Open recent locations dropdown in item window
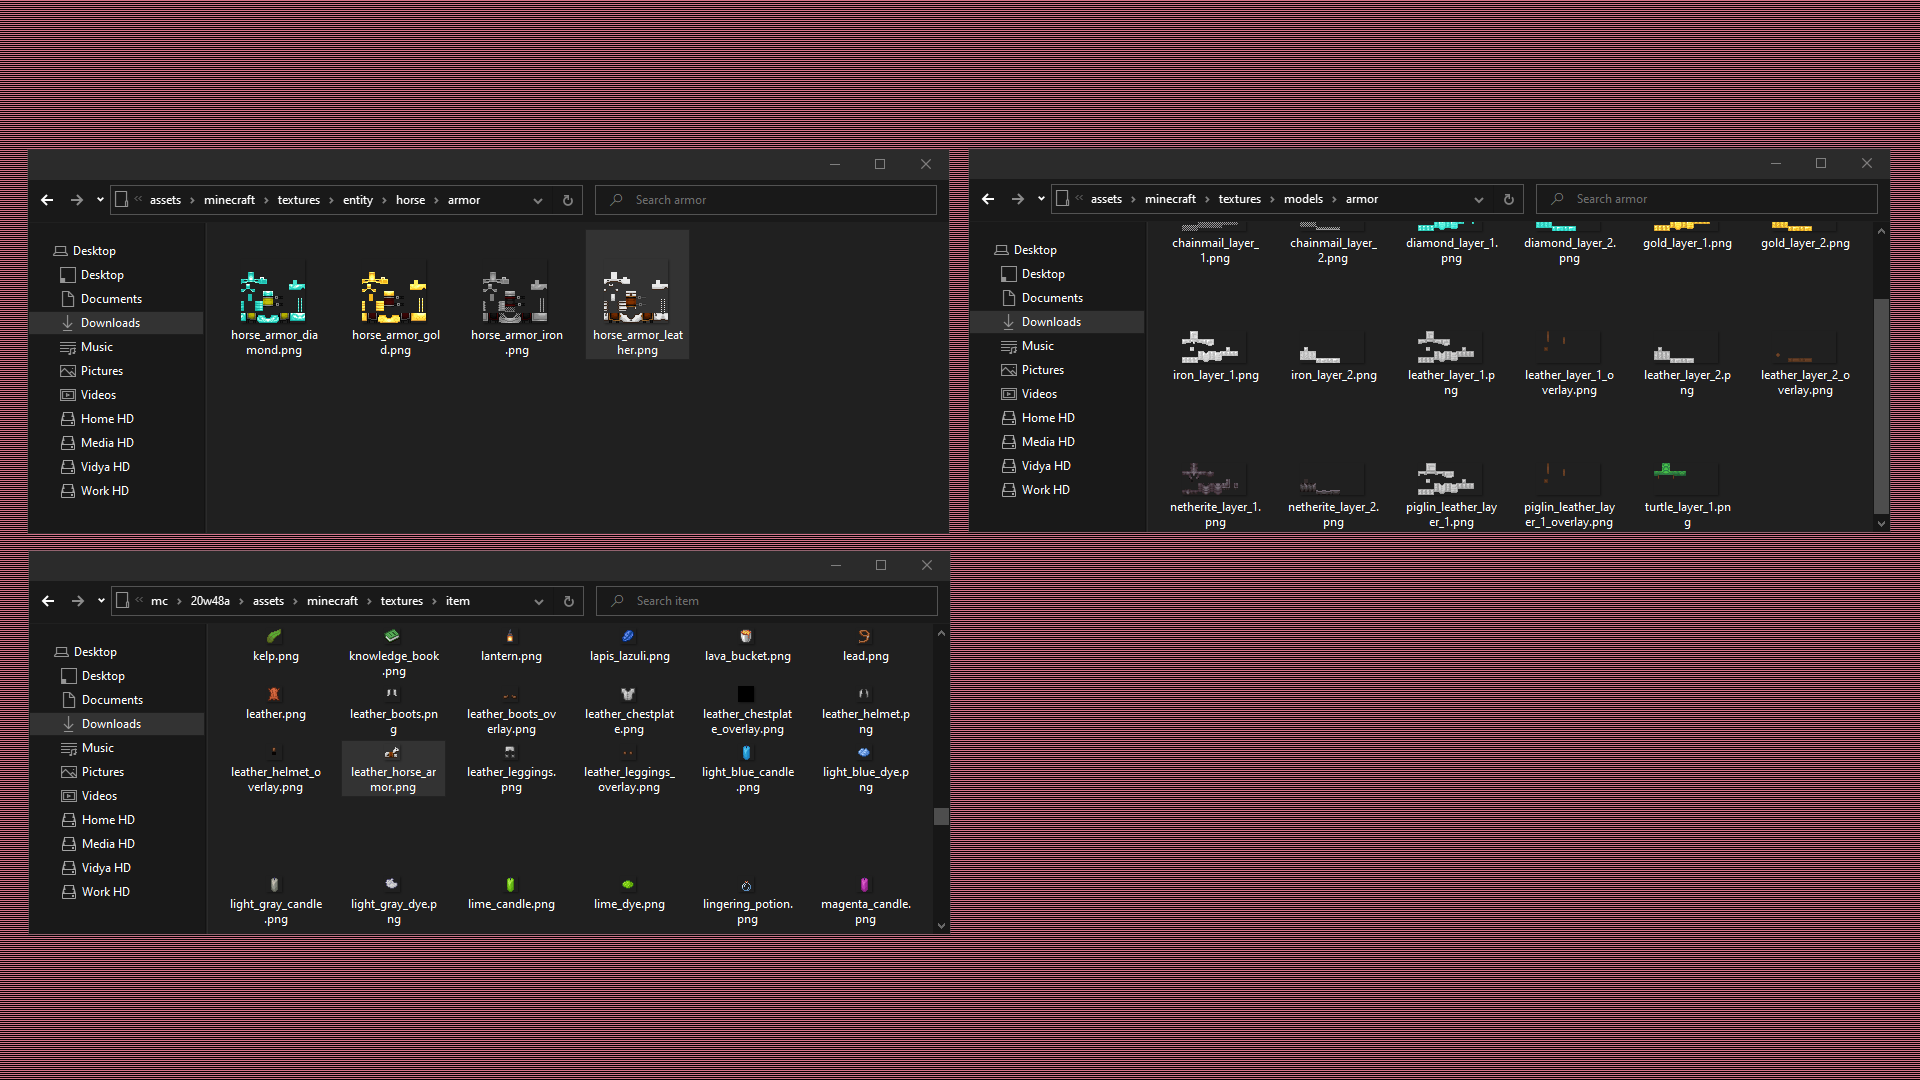The width and height of the screenshot is (1920, 1080). point(101,601)
